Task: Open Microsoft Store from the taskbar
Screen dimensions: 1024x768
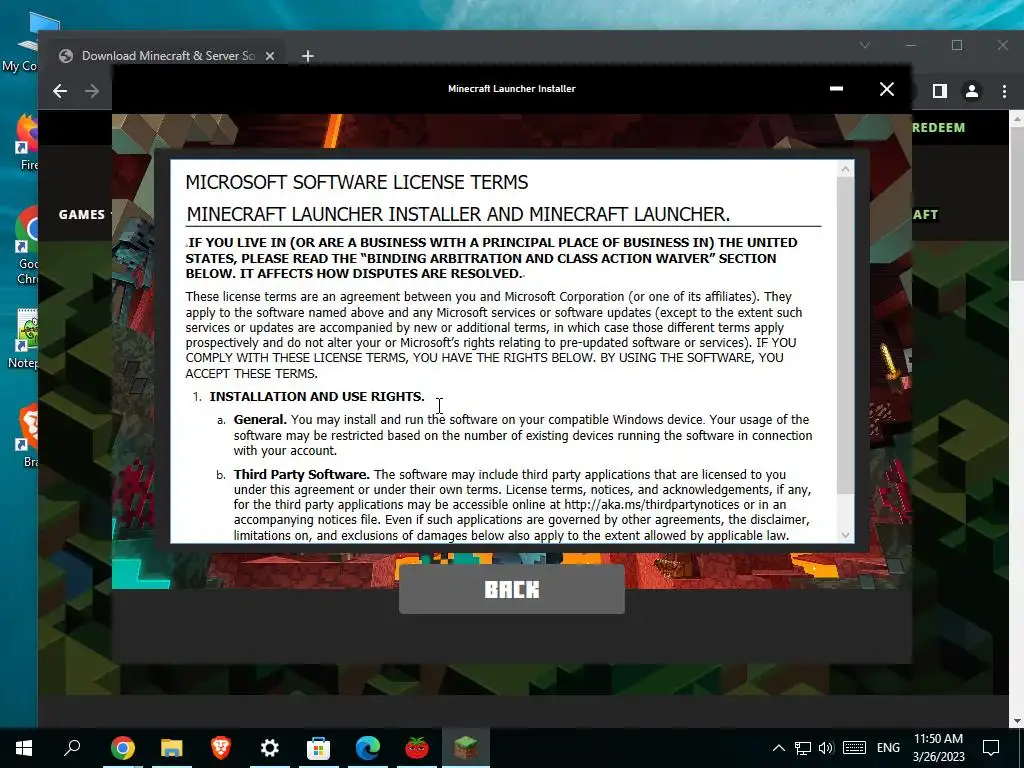Action: point(319,748)
